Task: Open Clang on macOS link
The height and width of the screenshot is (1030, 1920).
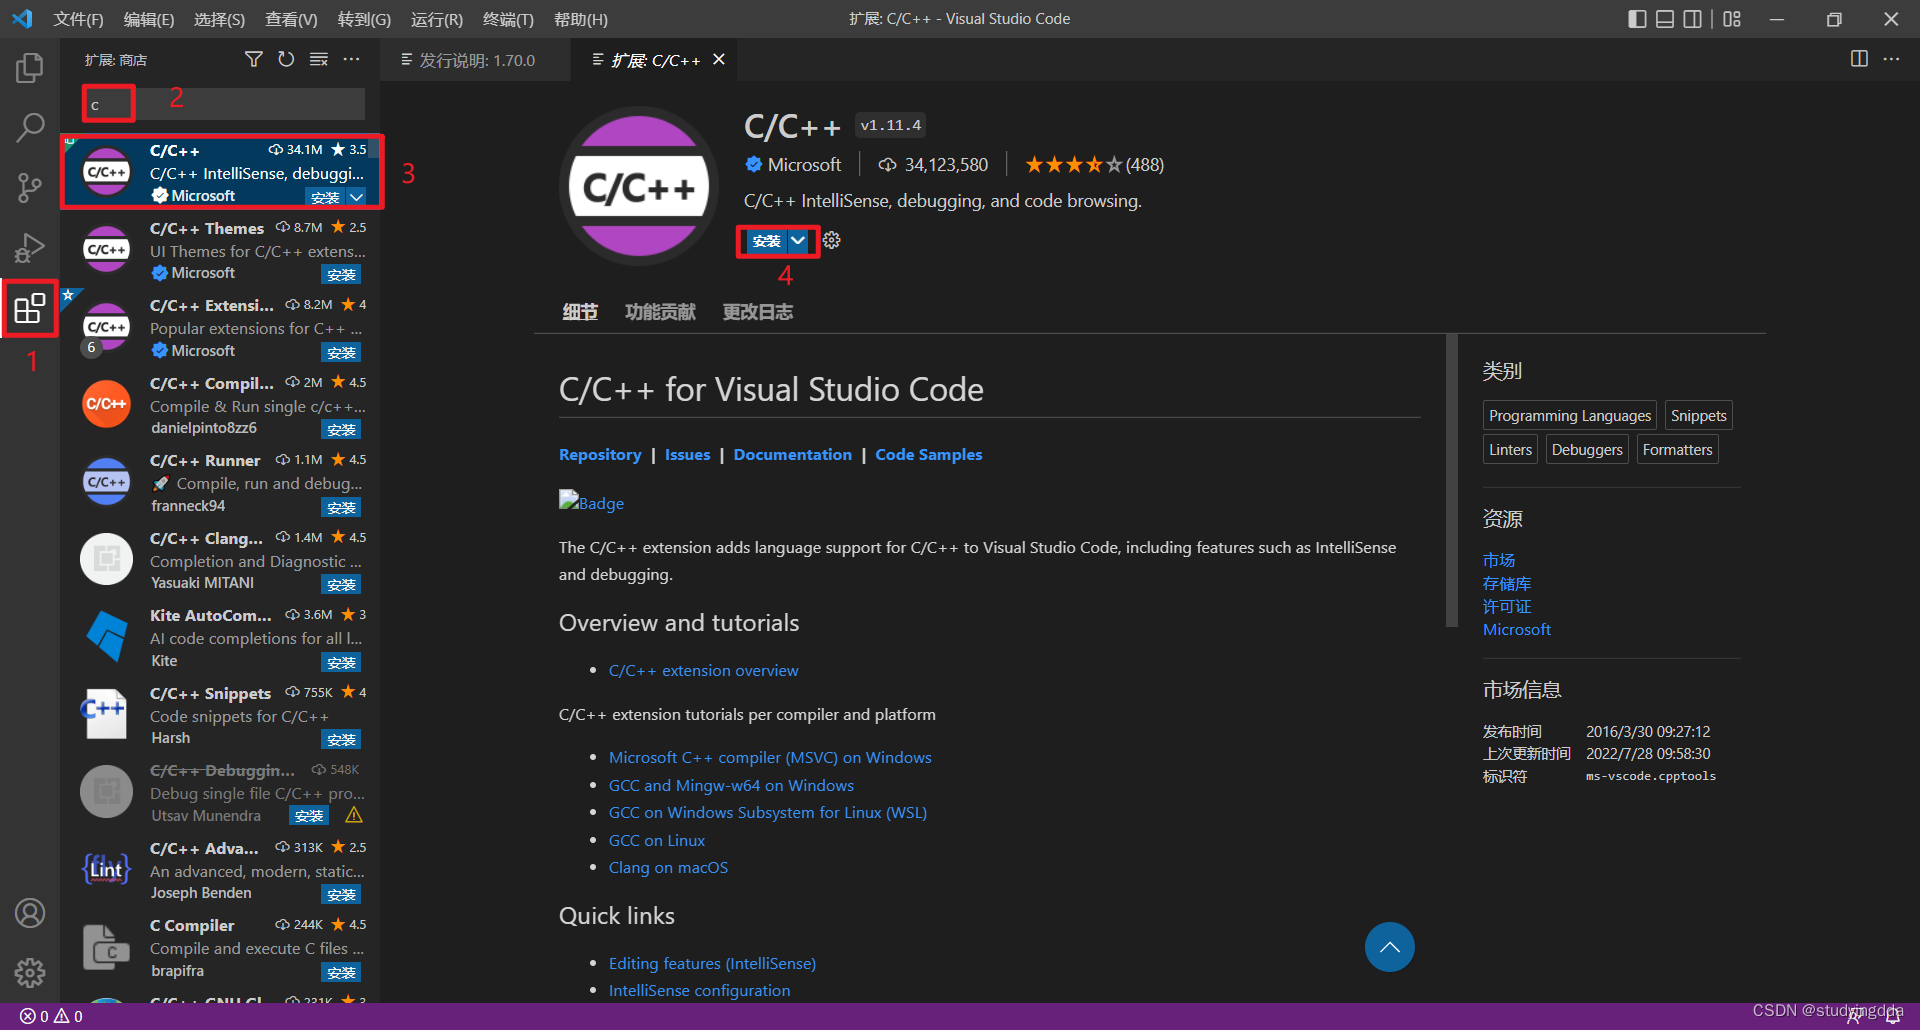Action: 668,867
